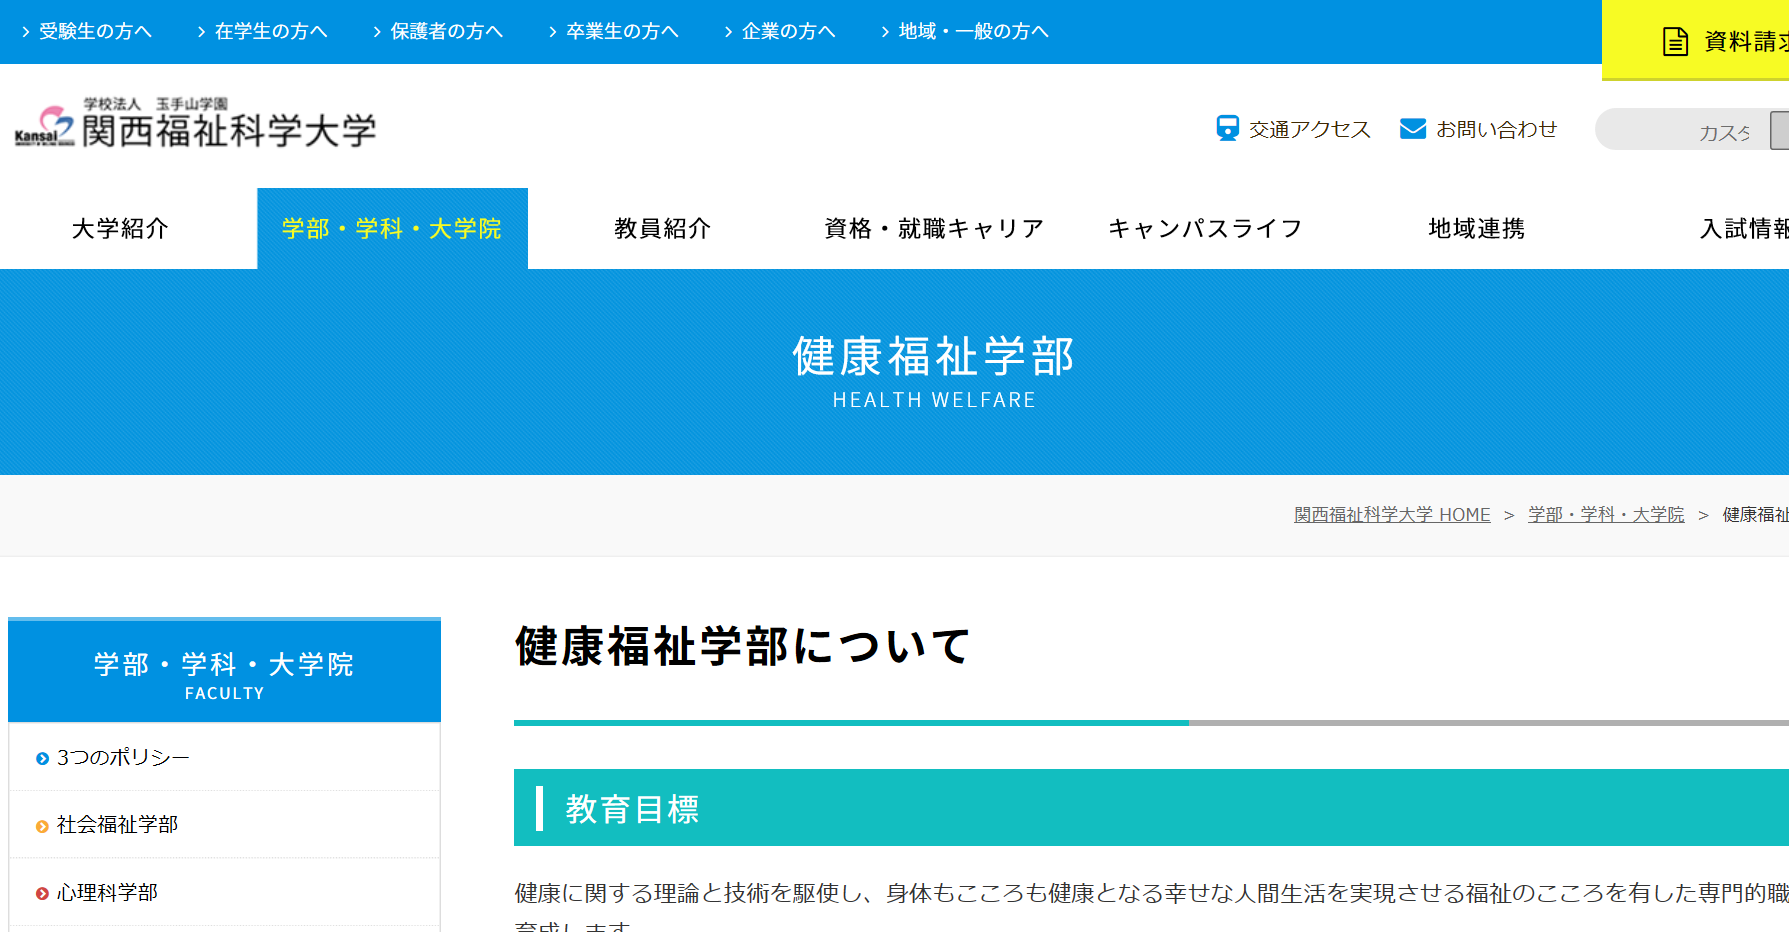
Task: Select 地域連携 in main navigation
Action: 1476,229
